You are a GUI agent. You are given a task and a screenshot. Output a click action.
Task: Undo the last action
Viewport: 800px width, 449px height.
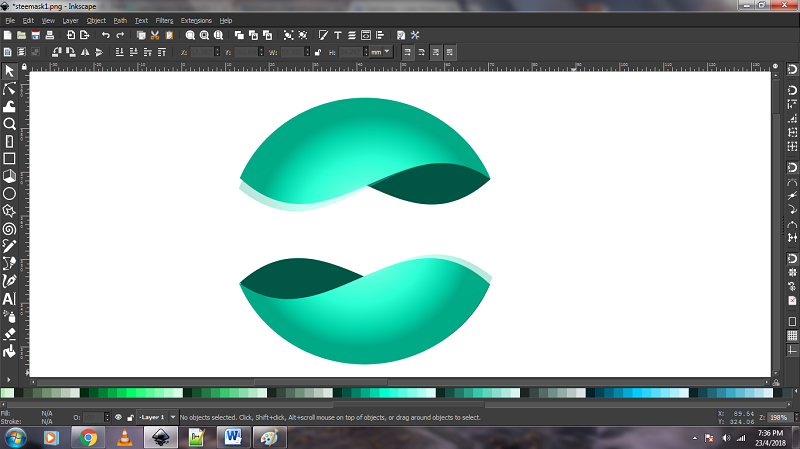106,35
